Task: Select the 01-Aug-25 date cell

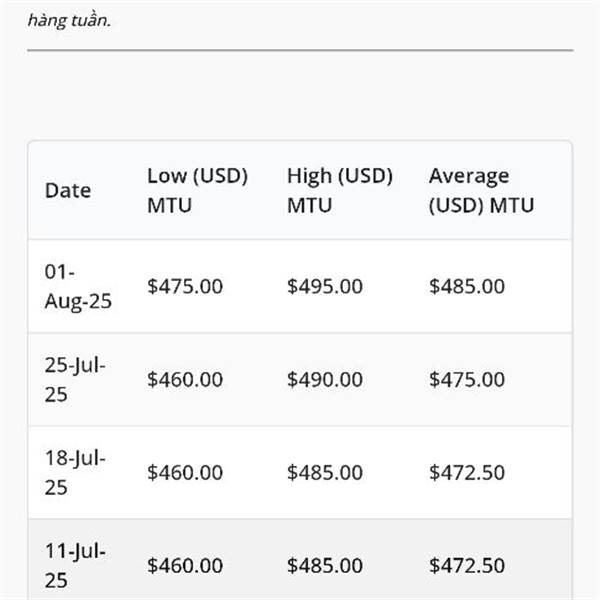Action: (x=78, y=287)
